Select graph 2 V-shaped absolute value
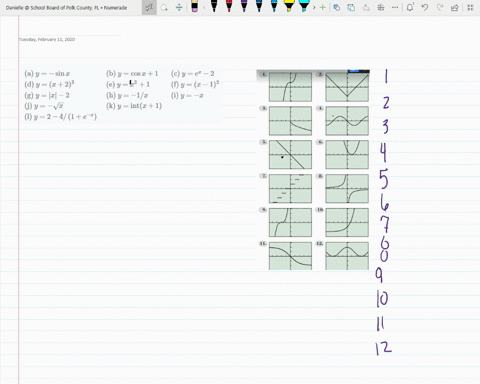The height and width of the screenshot is (384, 480). point(347,87)
